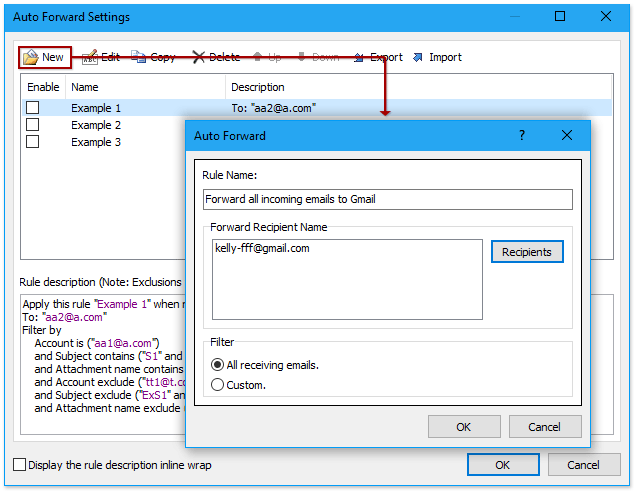Cancel the Auto Forward dialog

tap(544, 427)
